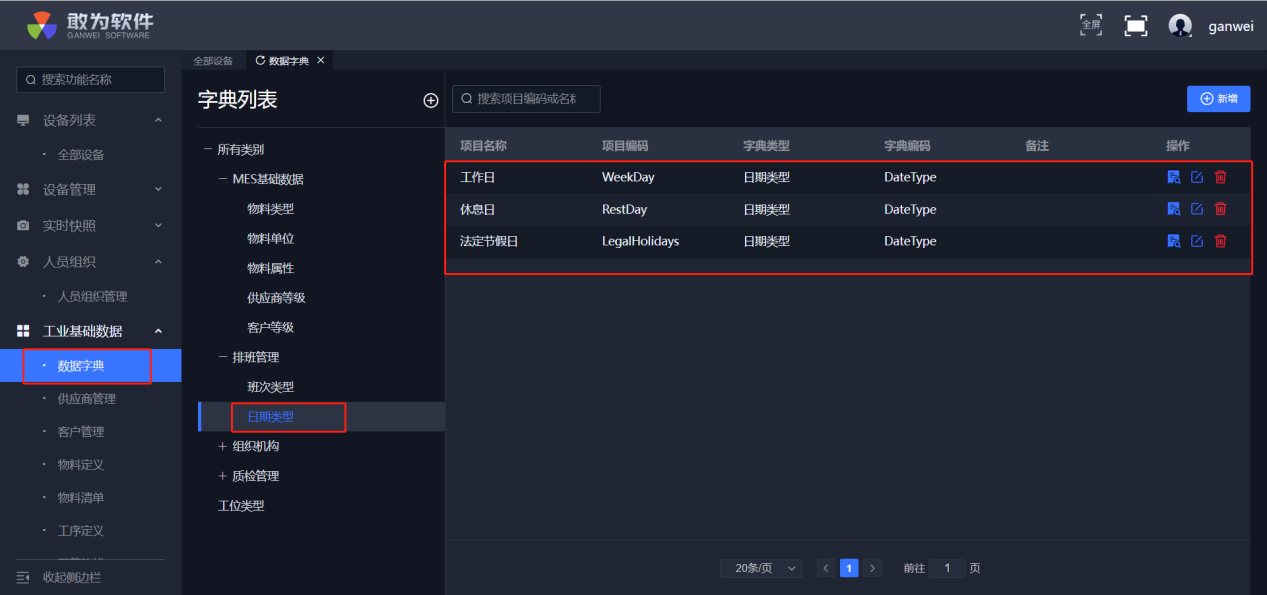
Task: Click the 全屏 fullscreen icon in header
Action: (x=1091, y=25)
